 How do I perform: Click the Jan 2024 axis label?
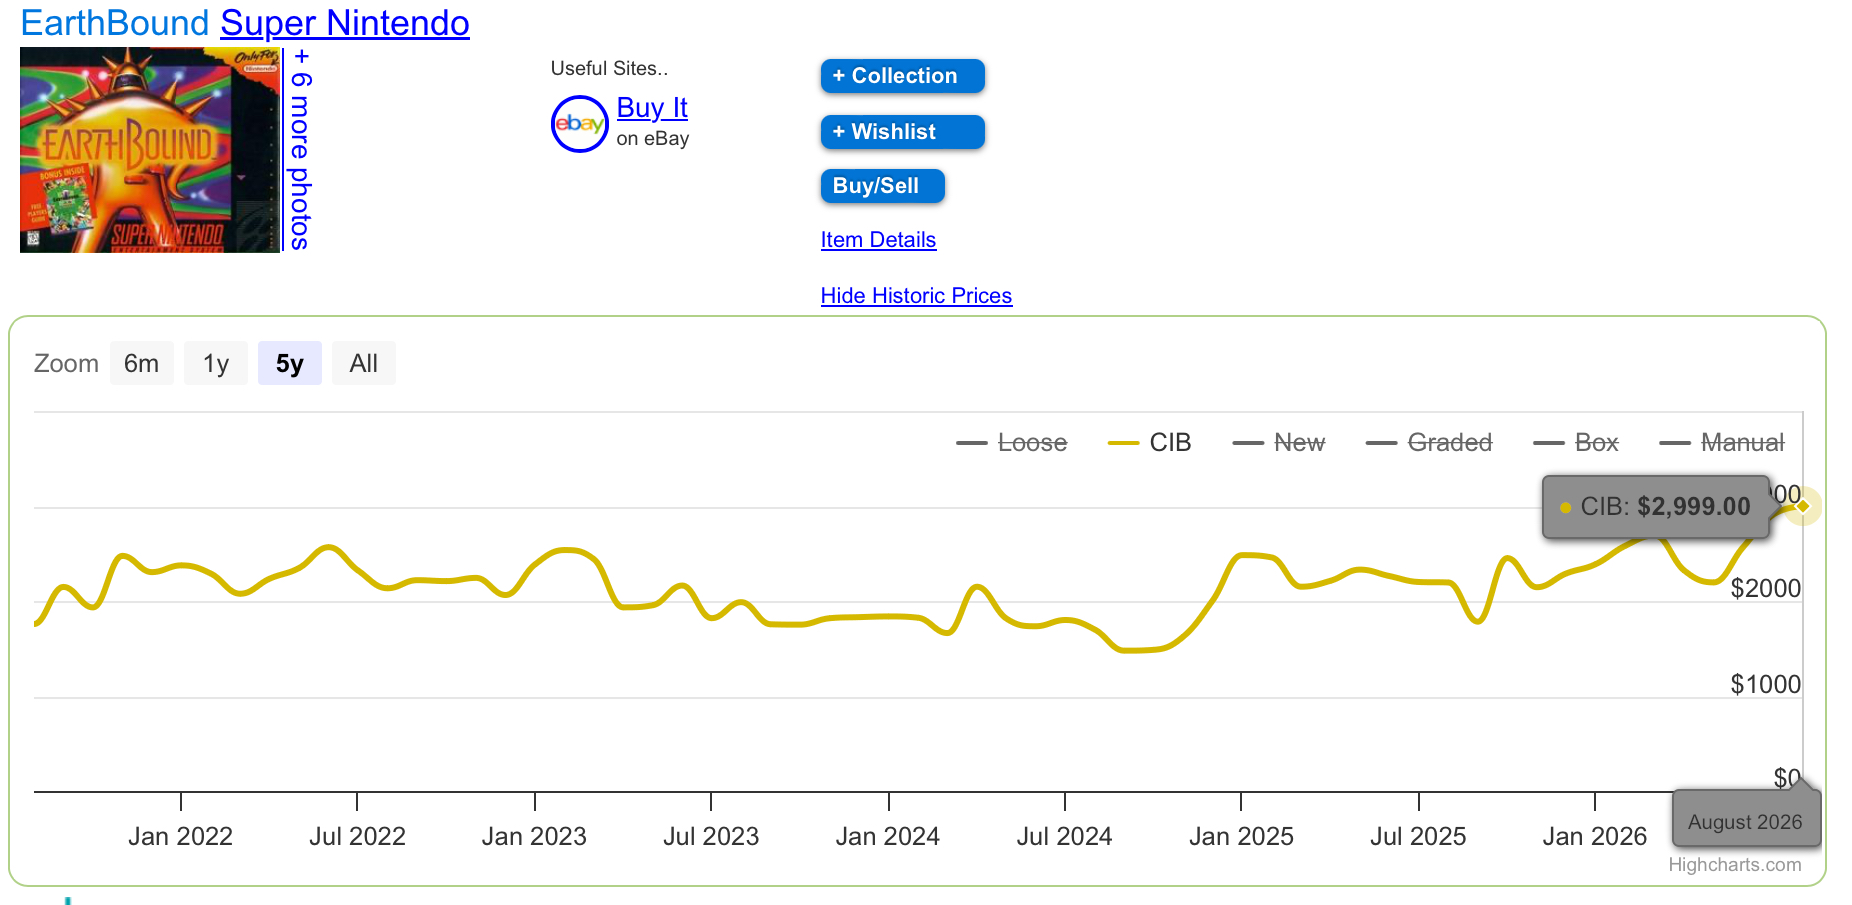[888, 836]
